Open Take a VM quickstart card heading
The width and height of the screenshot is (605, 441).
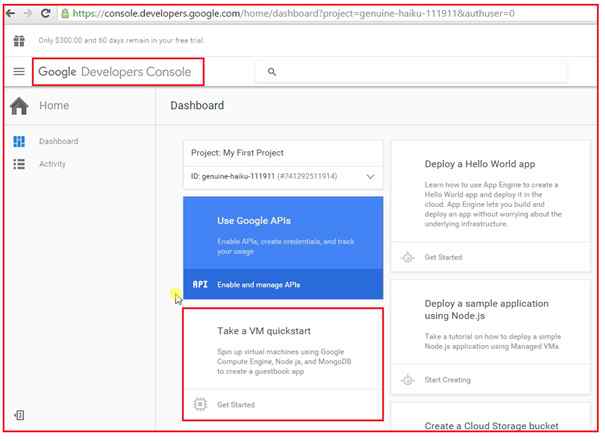(264, 331)
